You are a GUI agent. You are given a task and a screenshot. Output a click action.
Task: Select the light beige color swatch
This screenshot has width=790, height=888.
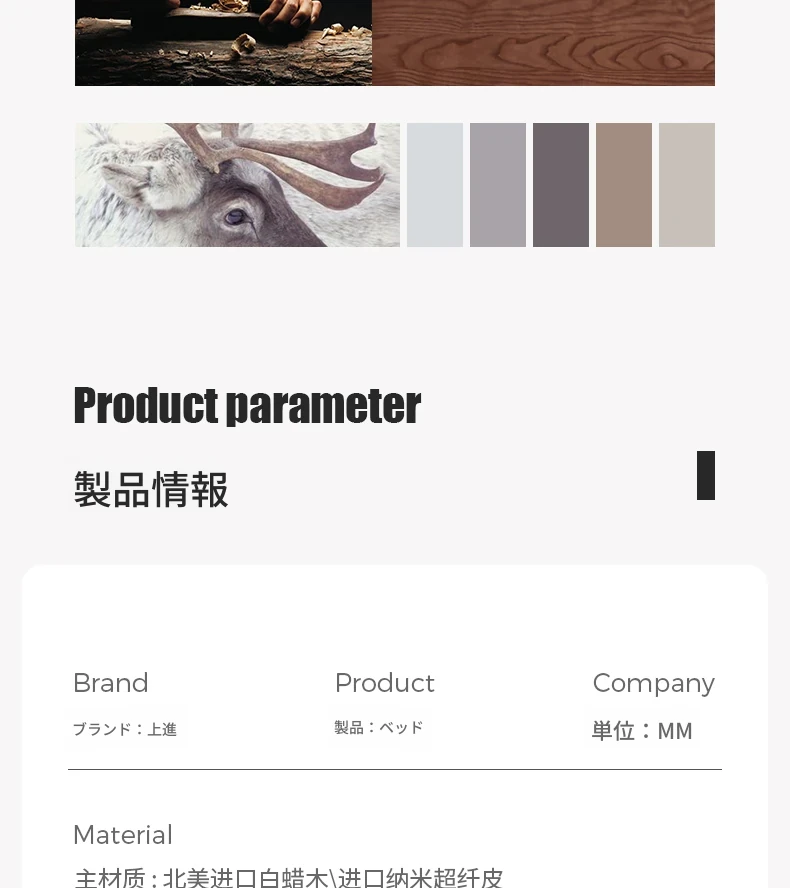tap(687, 185)
